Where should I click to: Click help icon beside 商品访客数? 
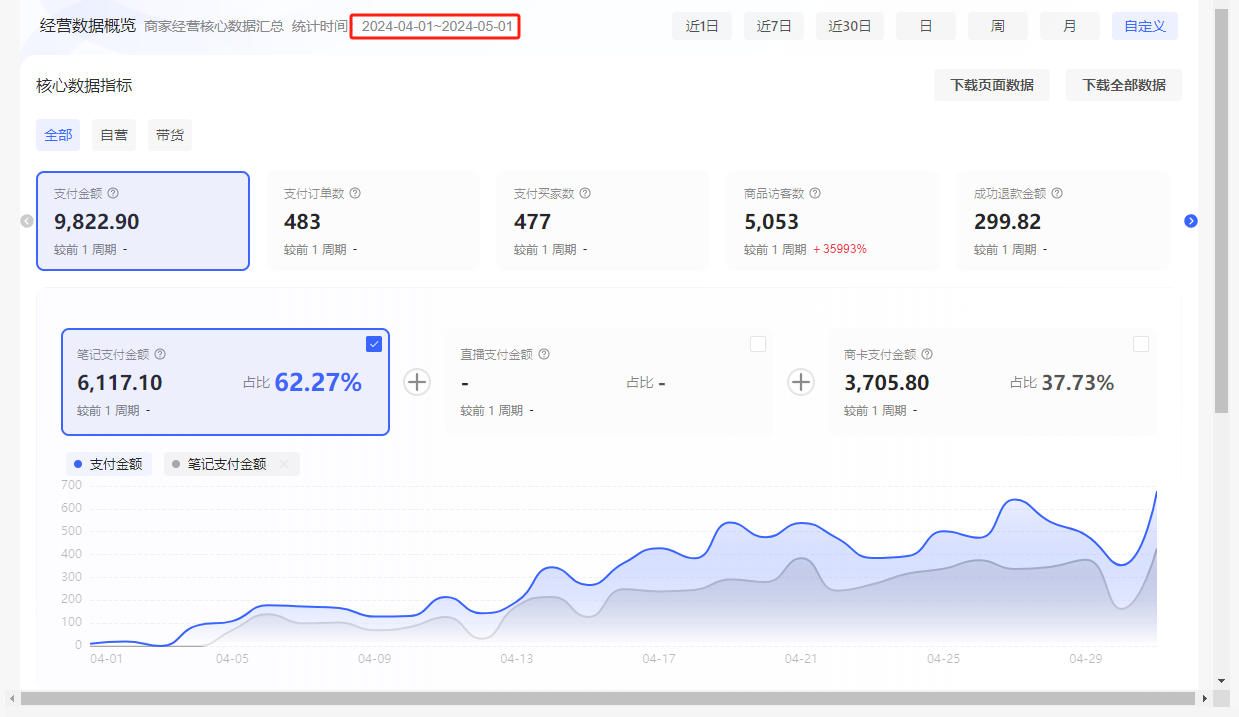pos(815,194)
